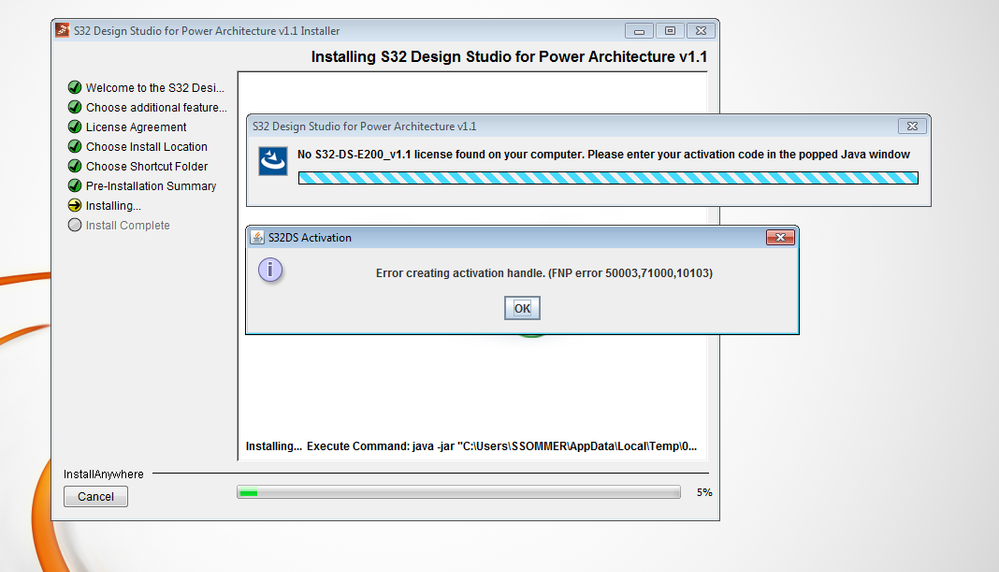Viewport: 999px width, 572px height.
Task: Click the grey circle beside Install Complete
Action: coord(75,225)
